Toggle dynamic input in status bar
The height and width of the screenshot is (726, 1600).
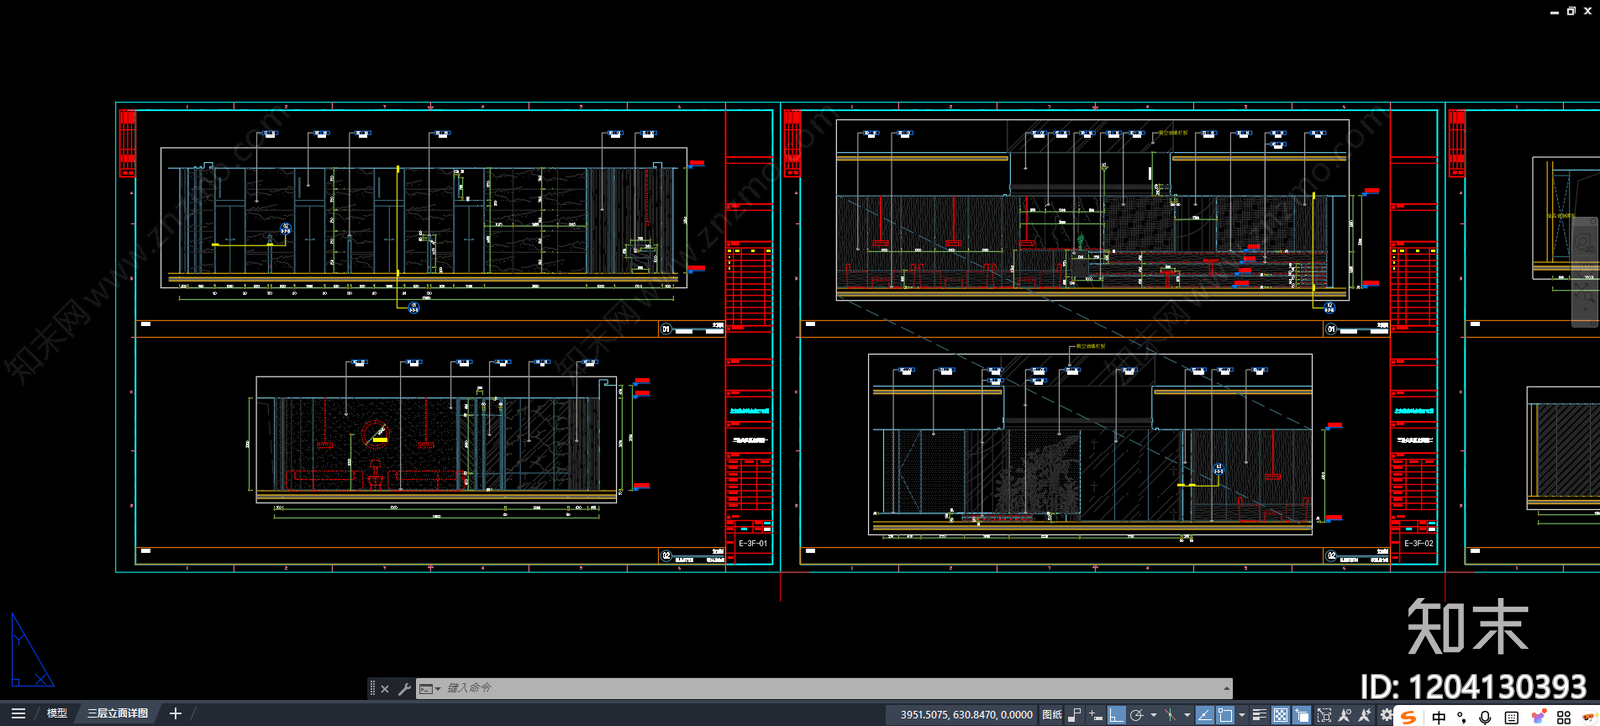(x=1096, y=715)
